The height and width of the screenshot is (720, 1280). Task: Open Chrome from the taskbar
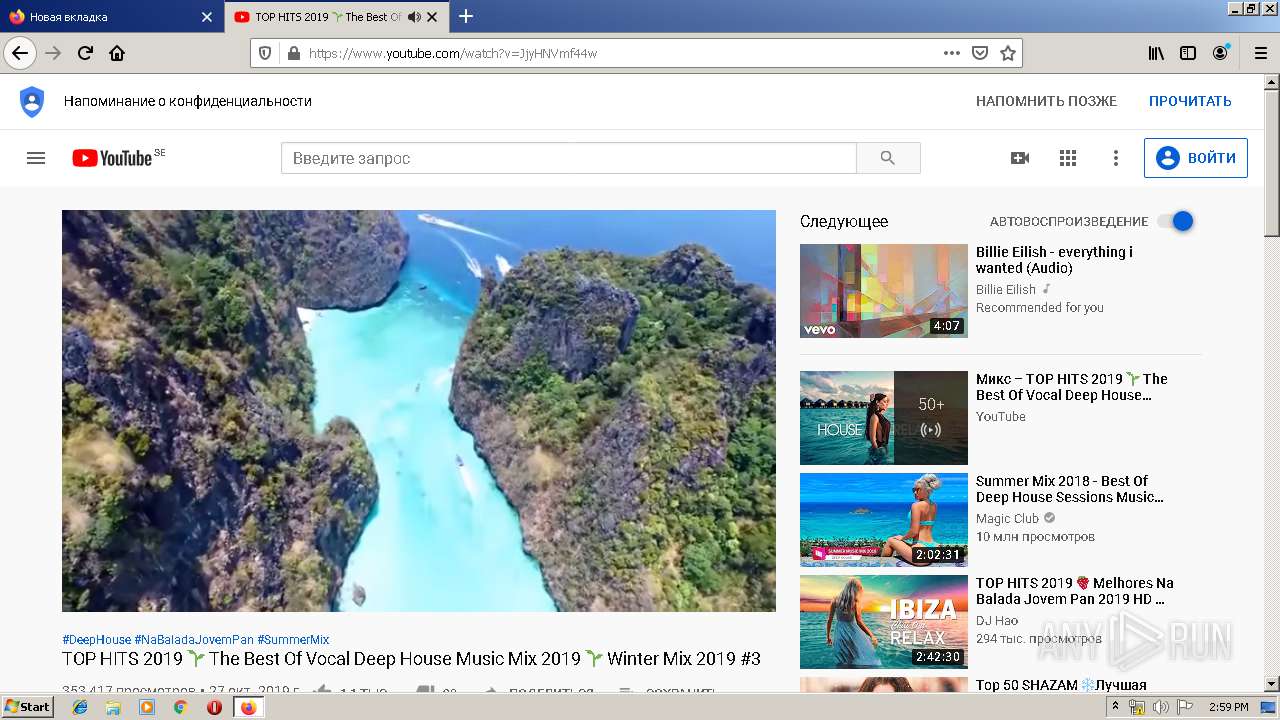pyautogui.click(x=180, y=707)
